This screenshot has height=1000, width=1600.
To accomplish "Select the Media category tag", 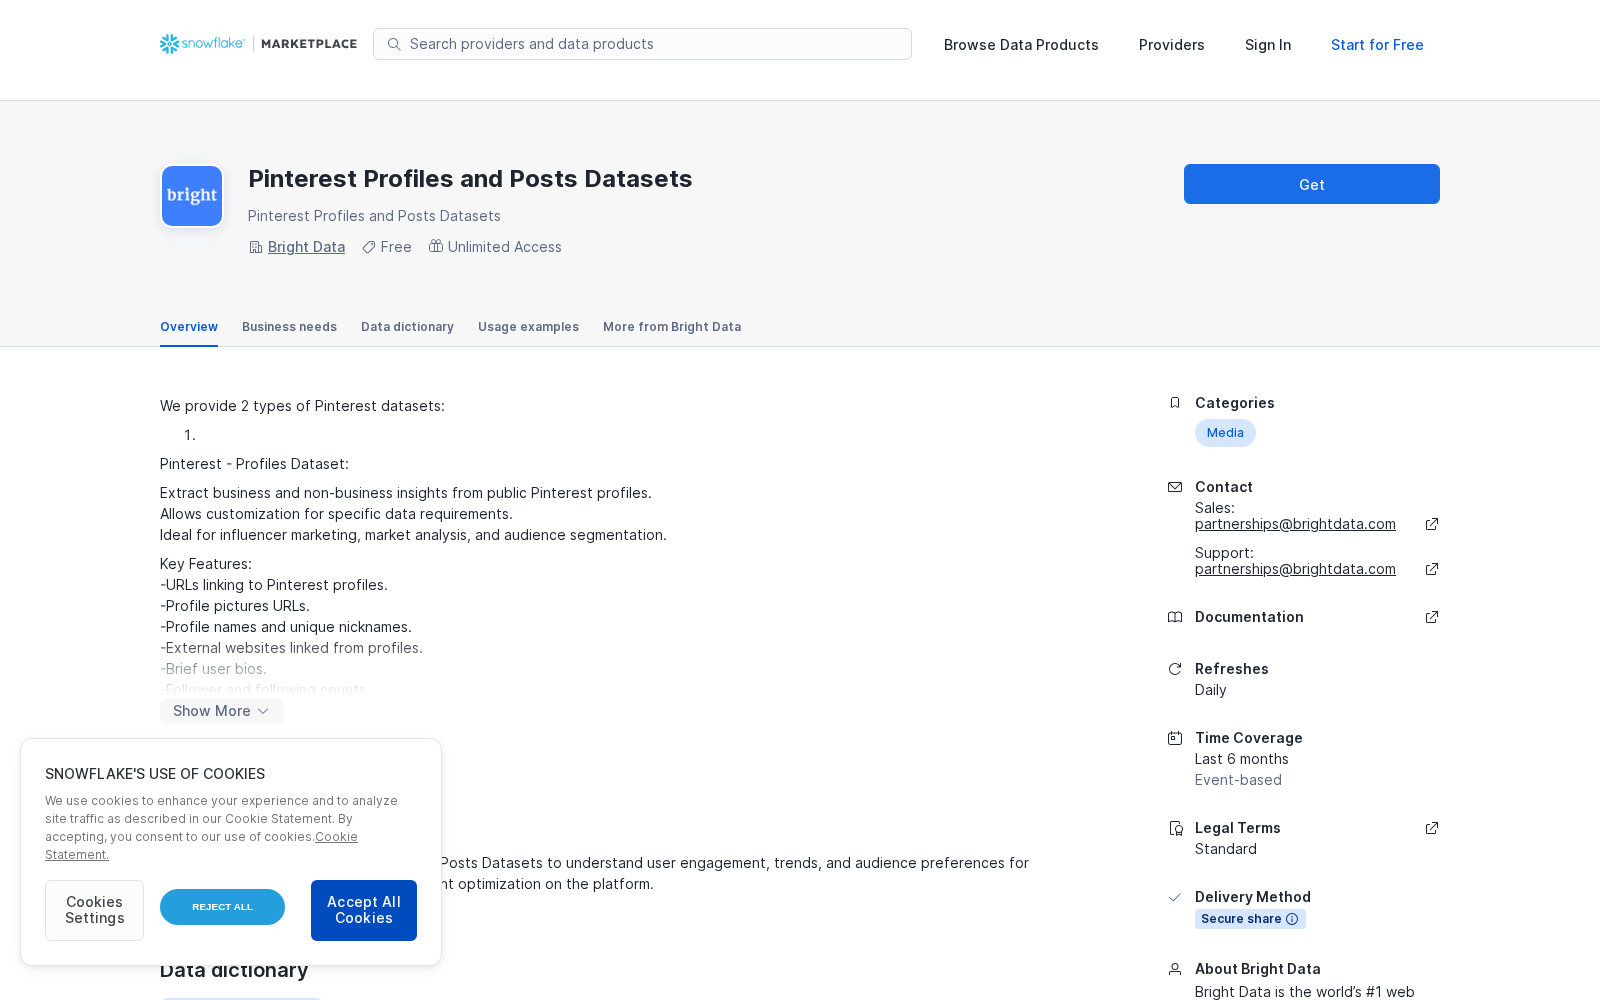I will [x=1225, y=433].
